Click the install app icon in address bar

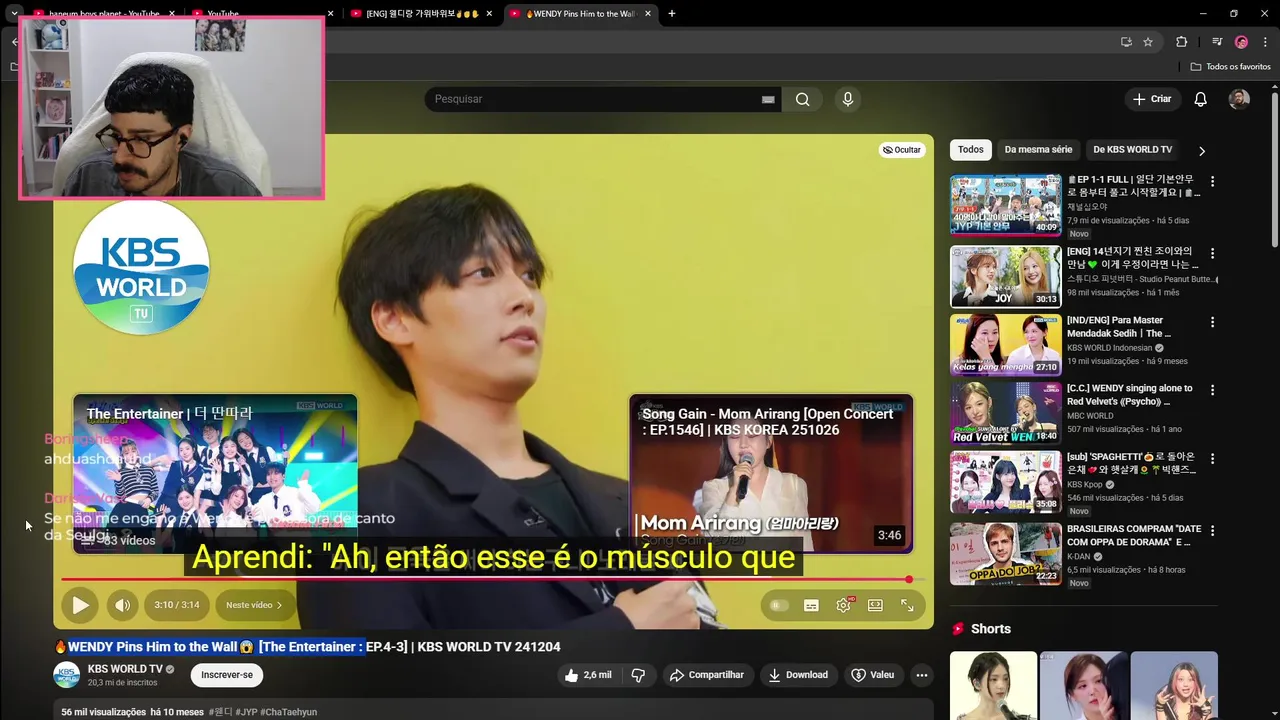(x=1126, y=42)
